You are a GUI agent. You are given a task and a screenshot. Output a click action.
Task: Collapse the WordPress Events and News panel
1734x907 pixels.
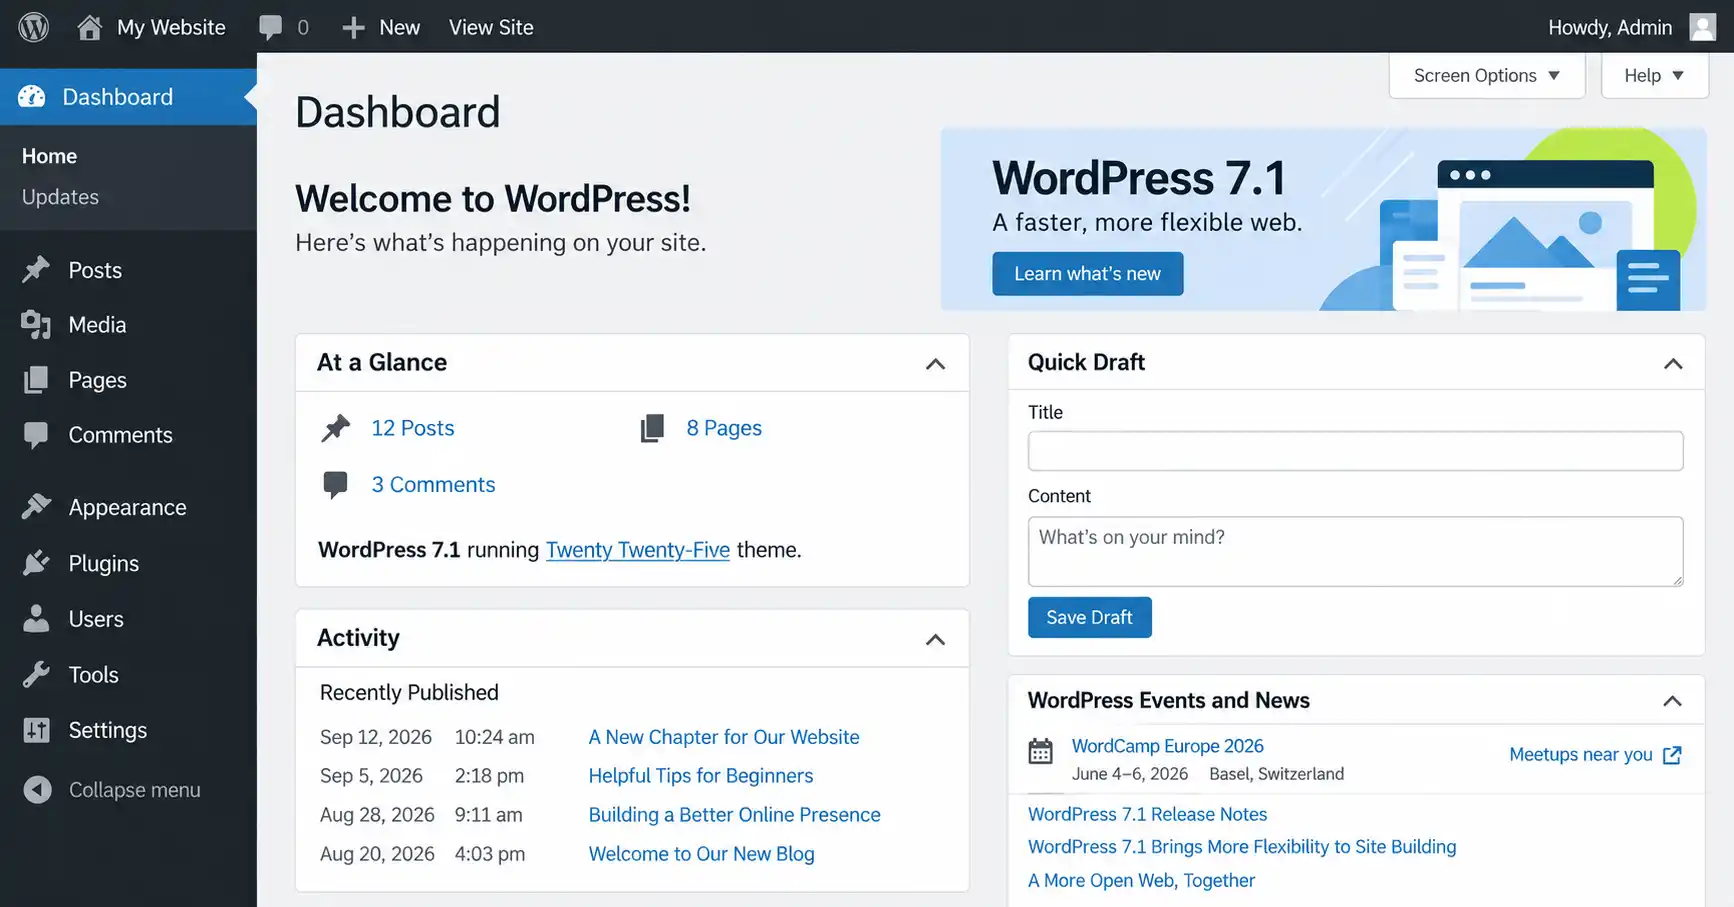tap(1672, 701)
